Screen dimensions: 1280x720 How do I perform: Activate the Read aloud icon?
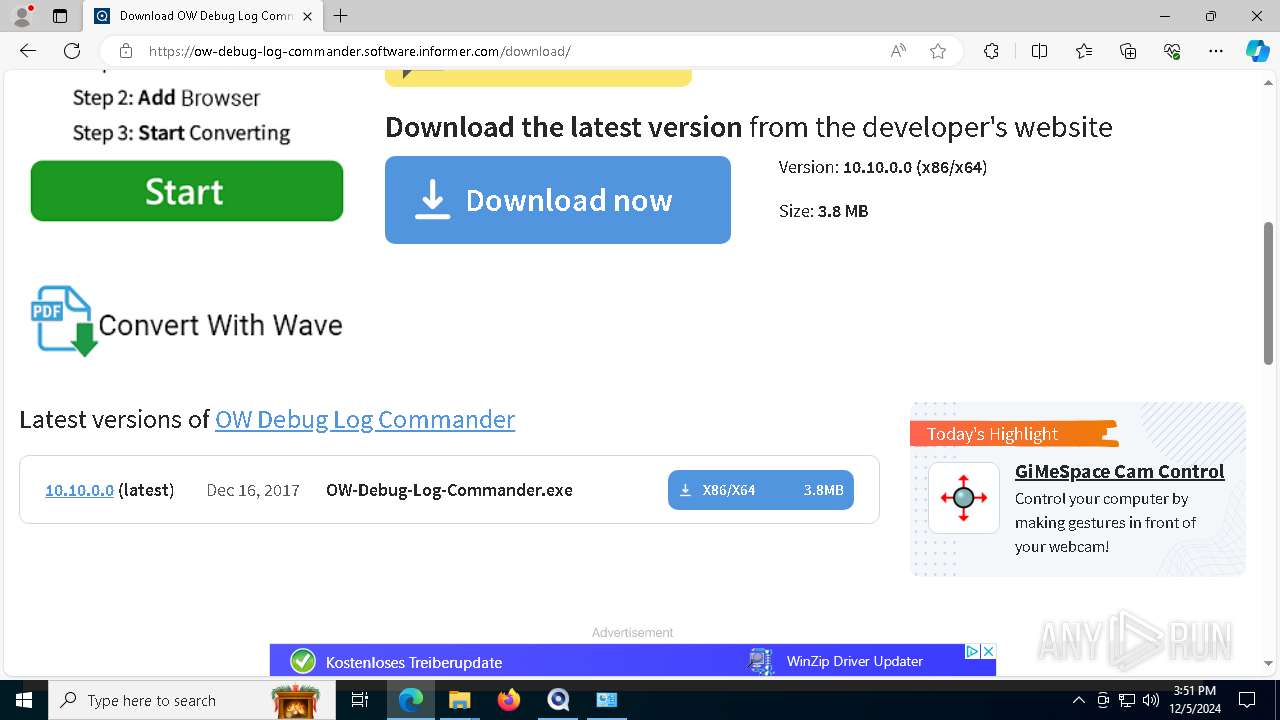898,51
